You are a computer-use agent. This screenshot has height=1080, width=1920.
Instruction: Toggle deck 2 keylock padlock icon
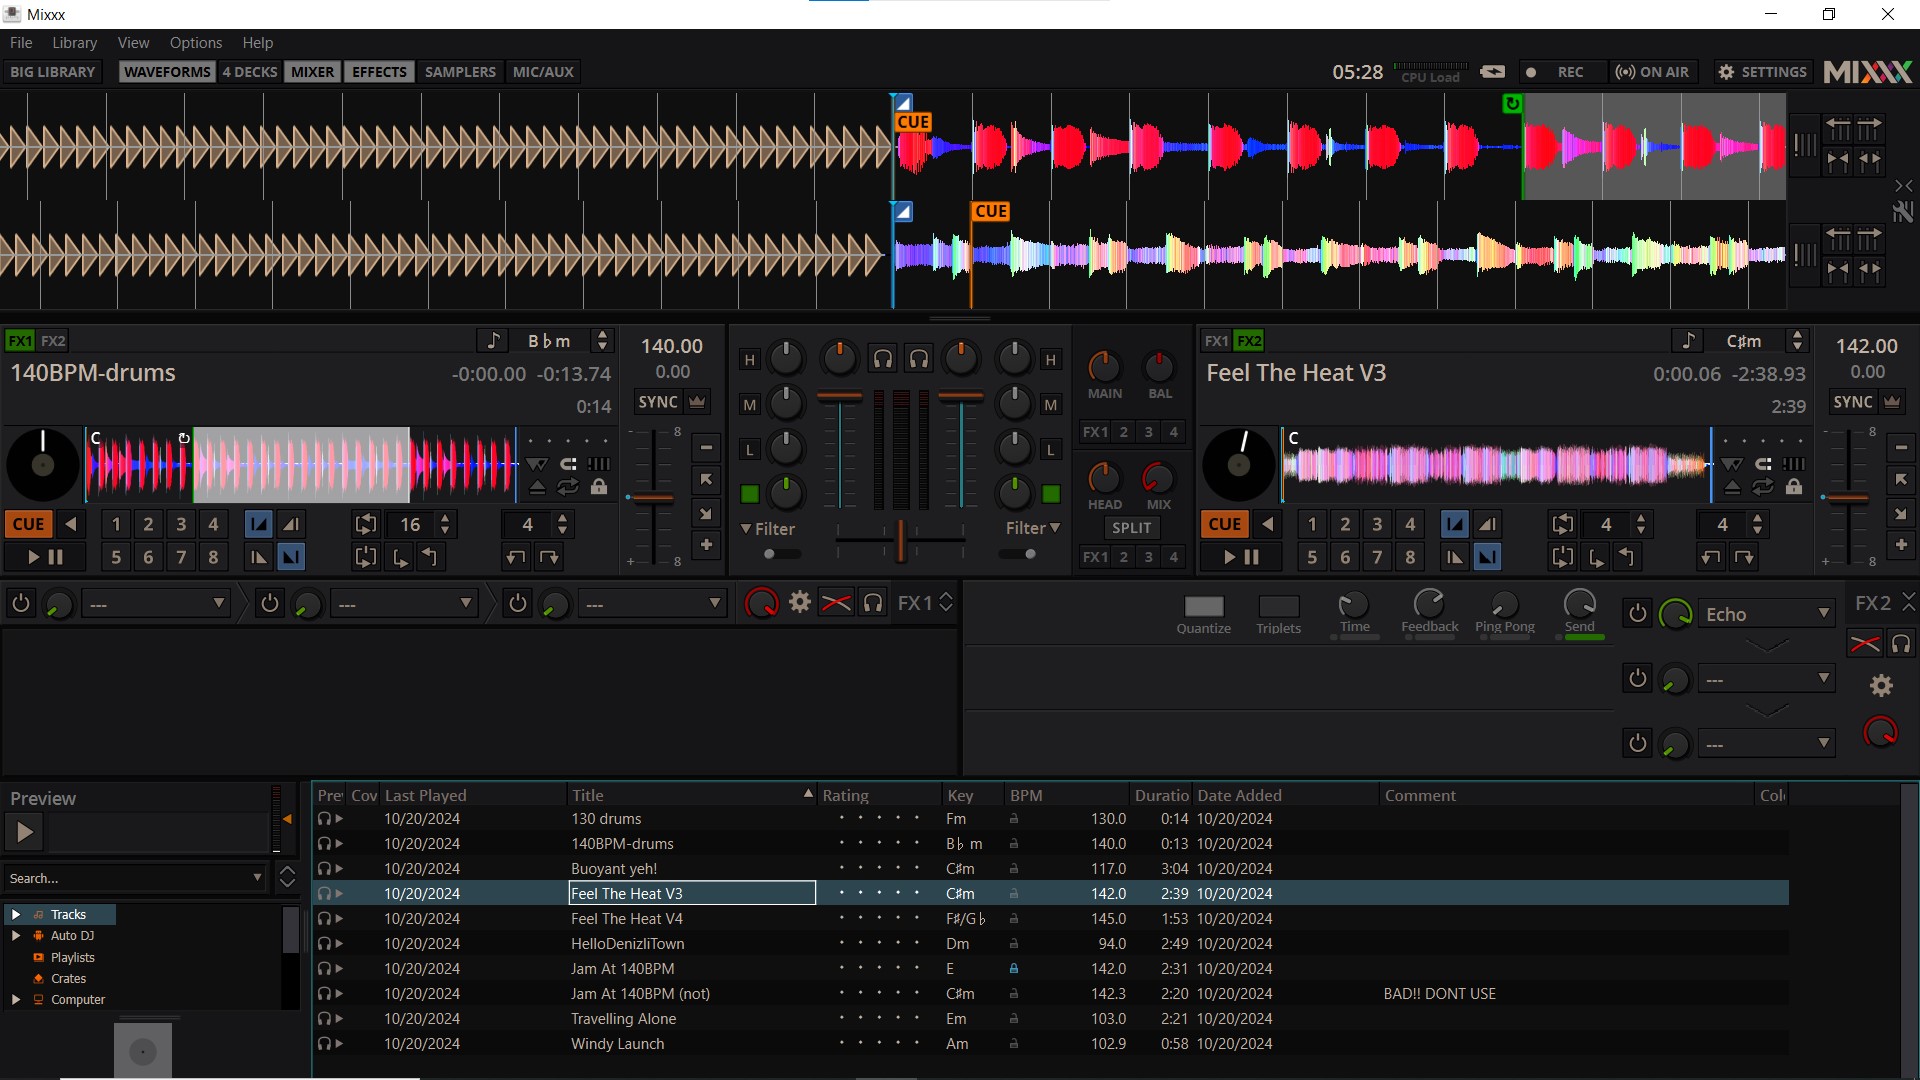1794,487
